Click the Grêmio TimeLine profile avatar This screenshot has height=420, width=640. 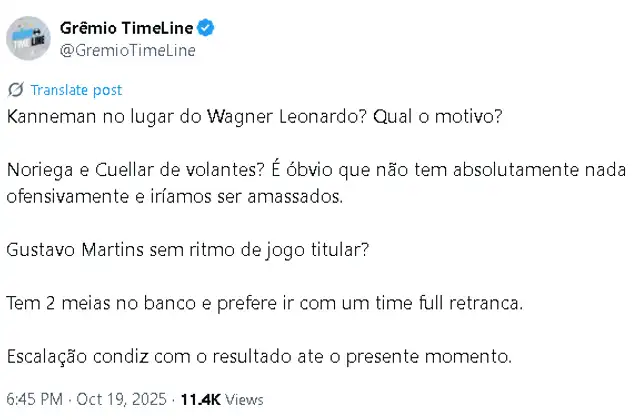pyautogui.click(x=30, y=38)
